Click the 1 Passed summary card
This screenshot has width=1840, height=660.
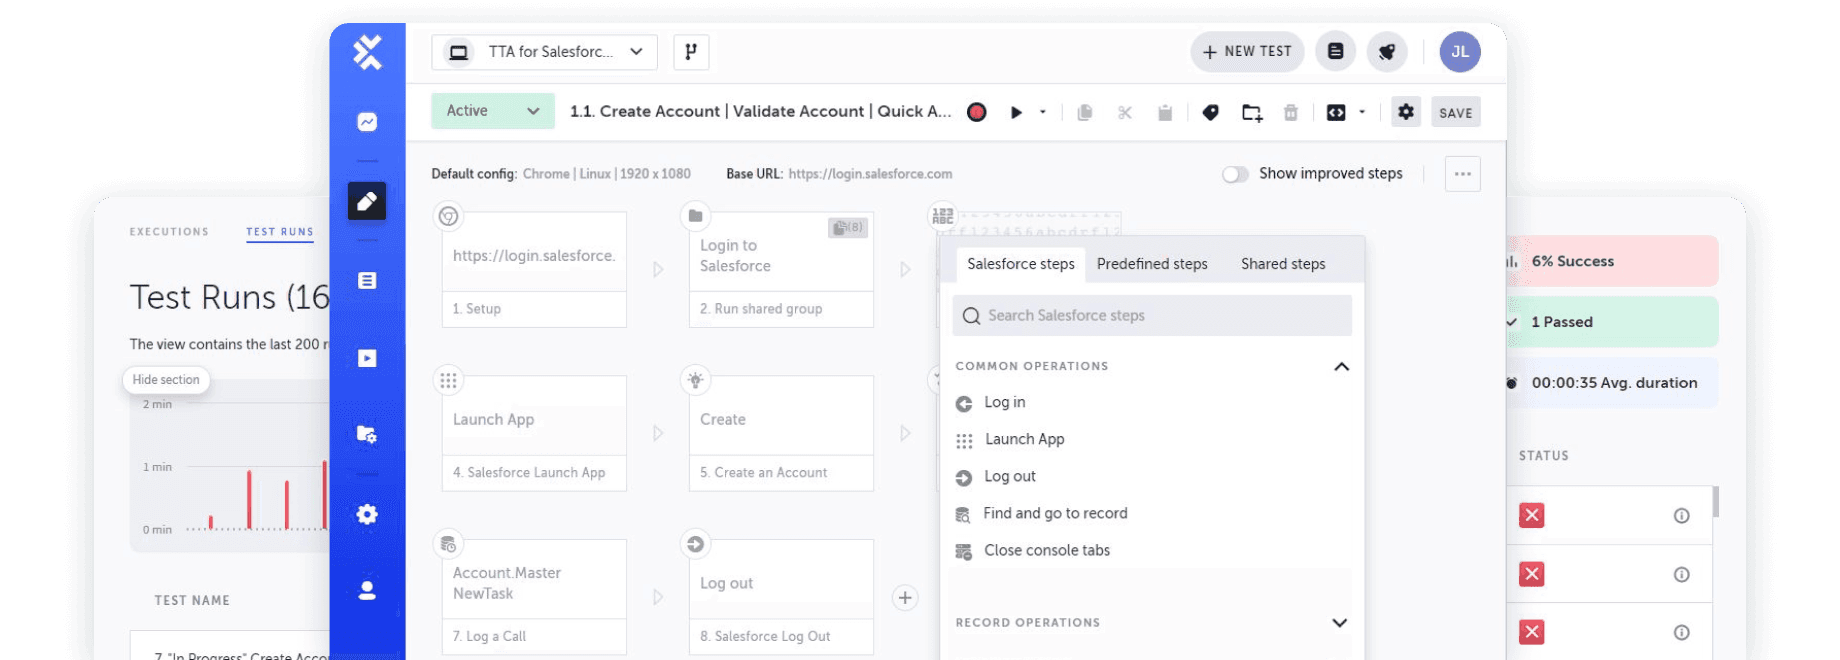tap(1612, 322)
